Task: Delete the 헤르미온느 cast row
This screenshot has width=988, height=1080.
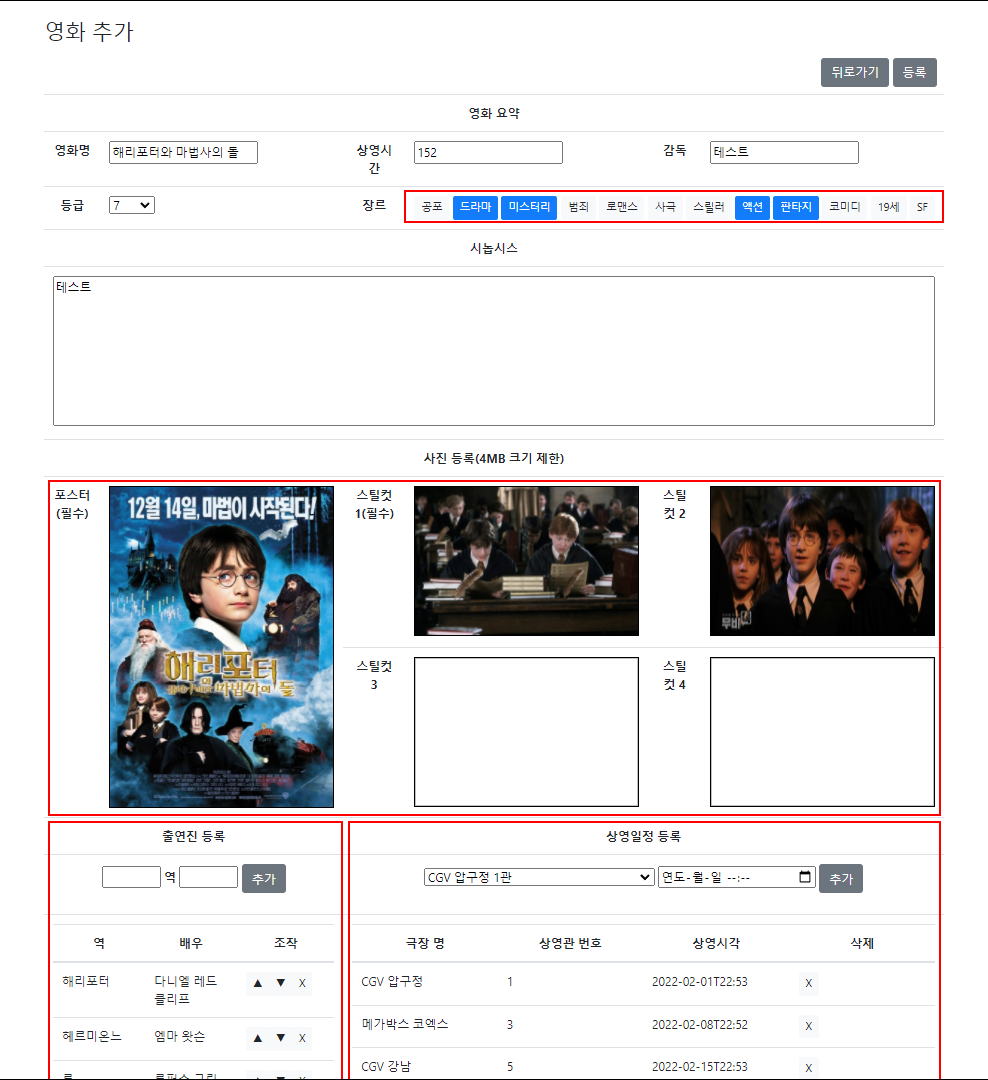Action: point(302,1038)
